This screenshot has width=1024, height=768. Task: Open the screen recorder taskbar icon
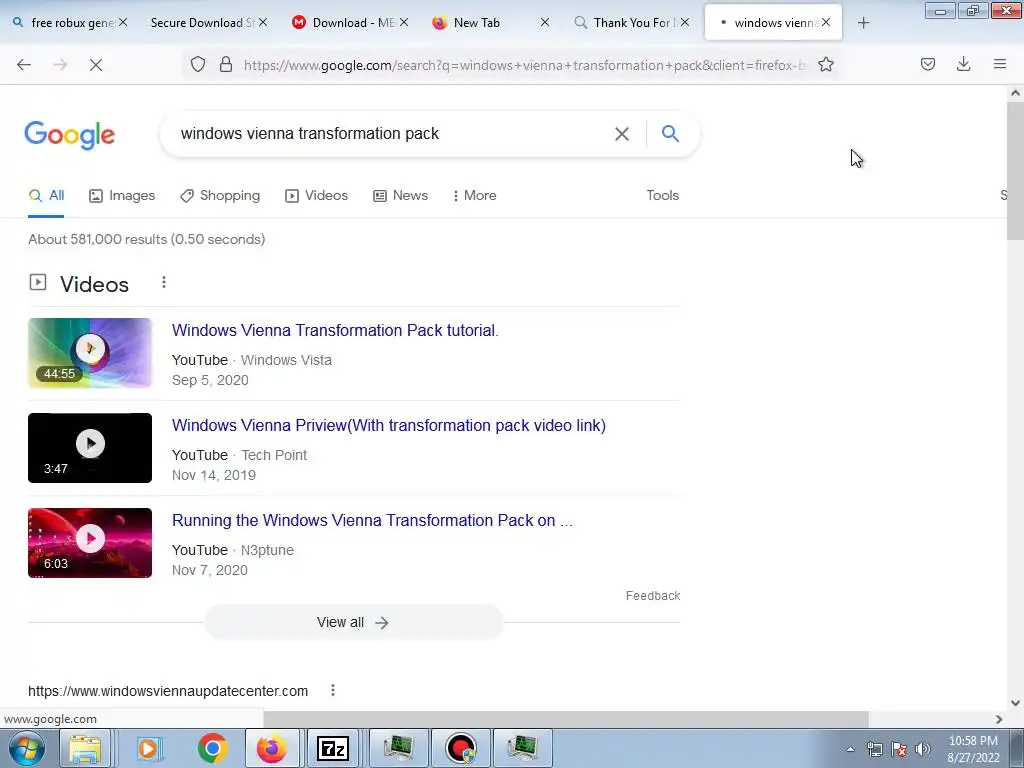click(x=461, y=748)
